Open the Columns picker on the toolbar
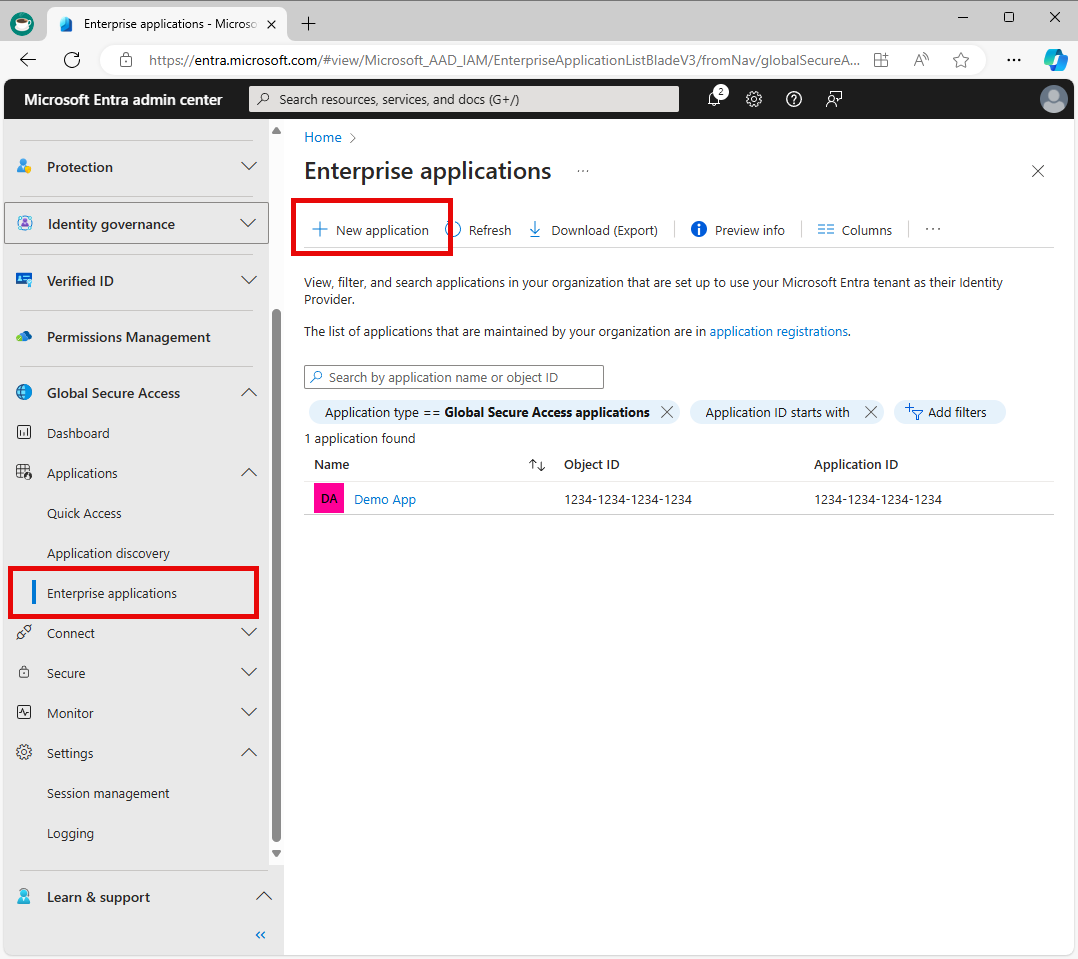1078x959 pixels. 855,229
